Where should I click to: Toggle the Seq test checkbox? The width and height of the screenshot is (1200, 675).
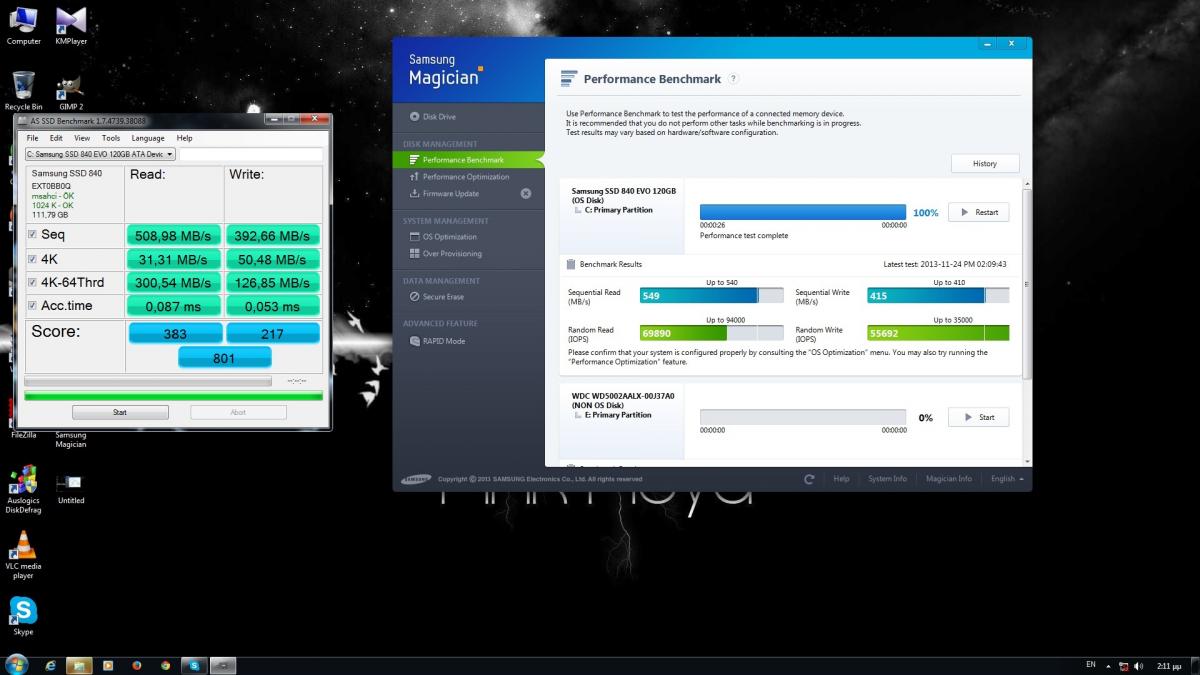pyautogui.click(x=32, y=235)
